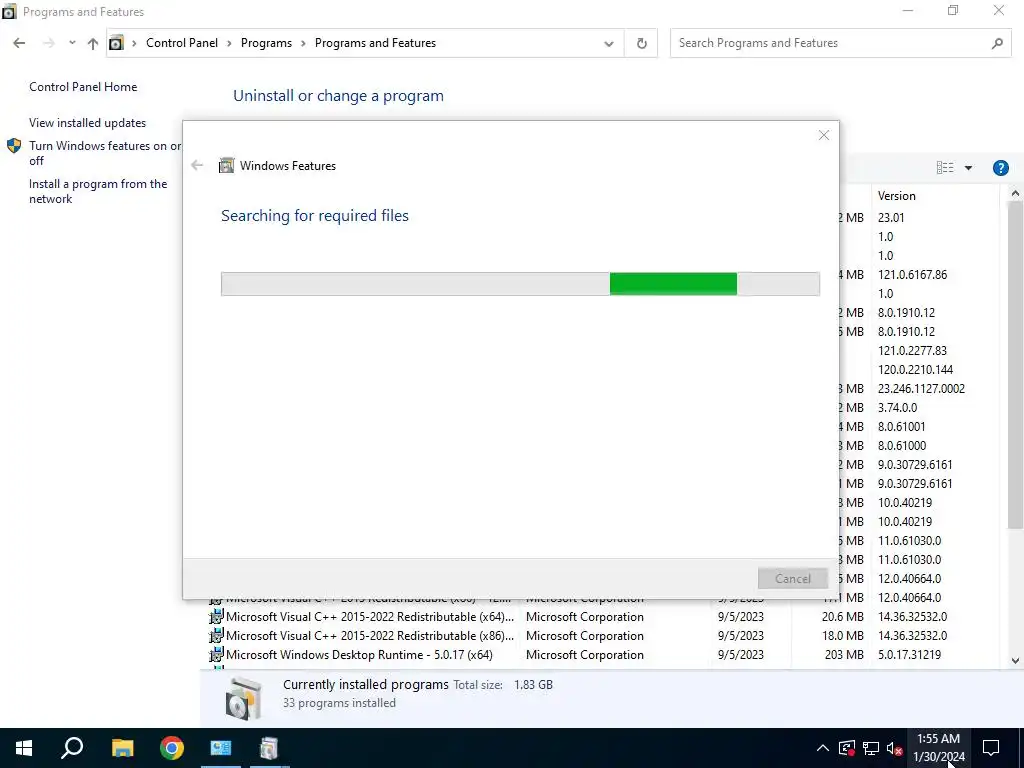This screenshot has height=768, width=1024.
Task: Click the security alert tray icon
Action: 847,748
